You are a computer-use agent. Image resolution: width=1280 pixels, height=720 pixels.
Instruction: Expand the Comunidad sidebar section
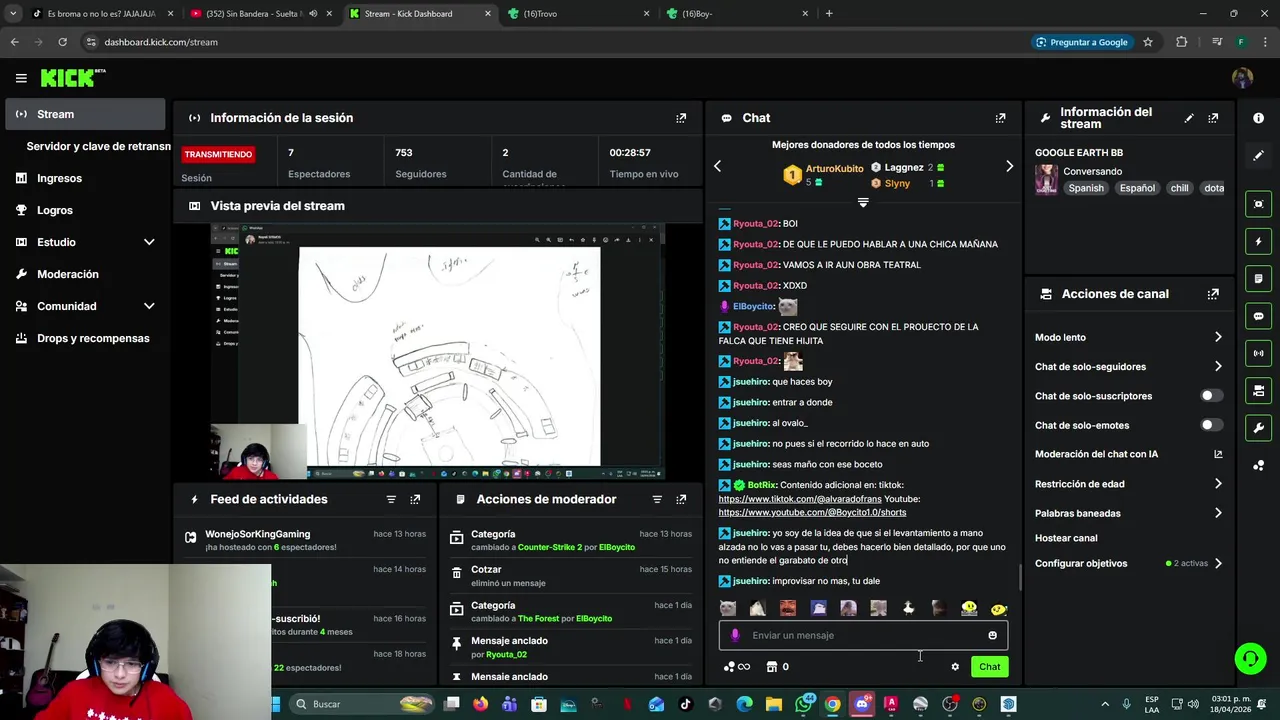point(149,306)
